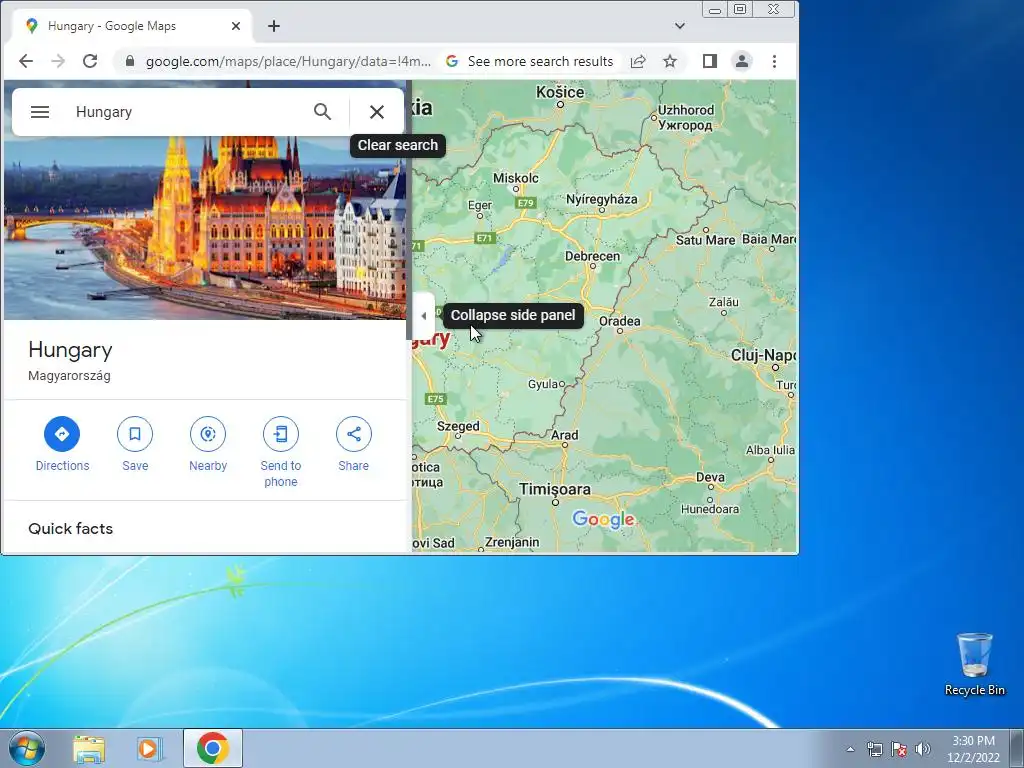
Task: Click Satu Mare label on map
Action: coord(705,240)
